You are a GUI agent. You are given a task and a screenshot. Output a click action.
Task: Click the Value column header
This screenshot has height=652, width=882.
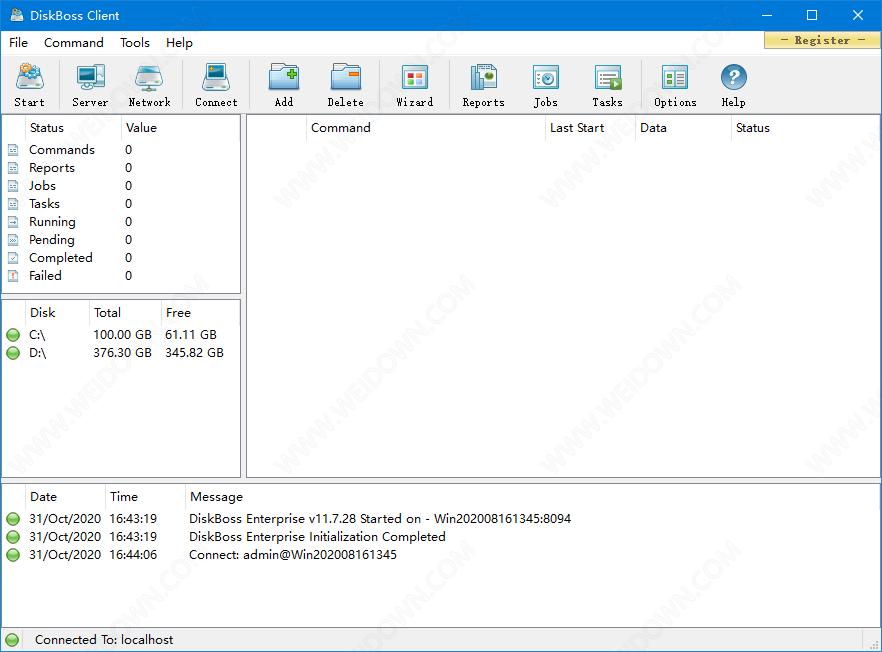pos(180,128)
